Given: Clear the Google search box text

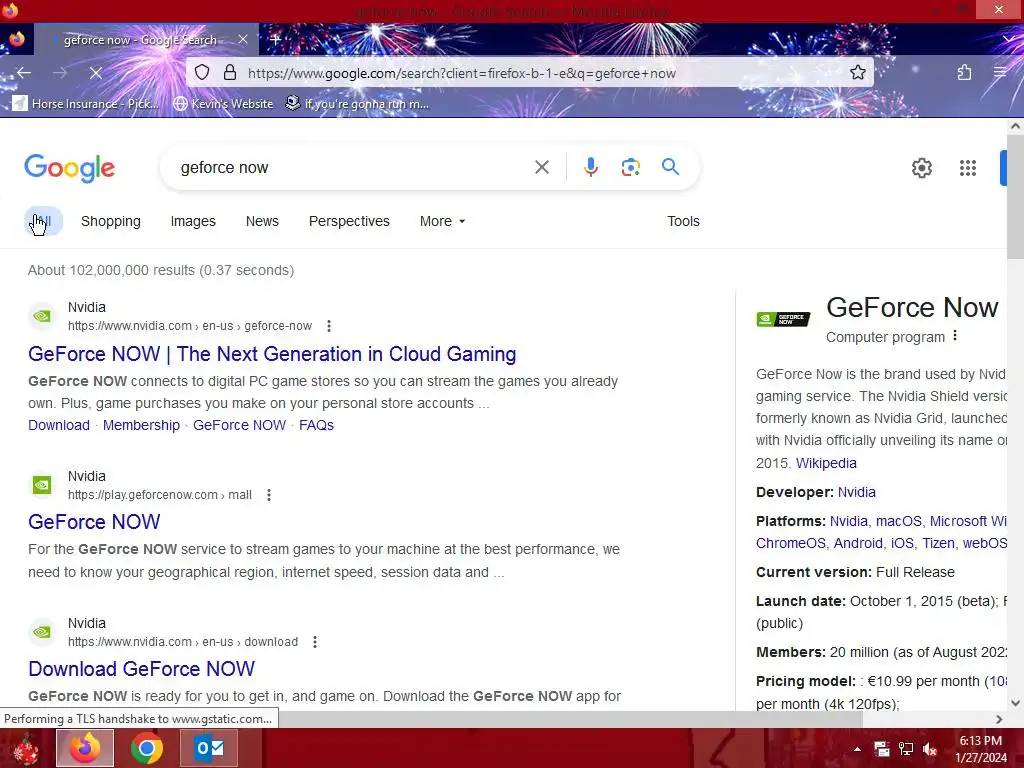Looking at the screenshot, I should click(541, 167).
